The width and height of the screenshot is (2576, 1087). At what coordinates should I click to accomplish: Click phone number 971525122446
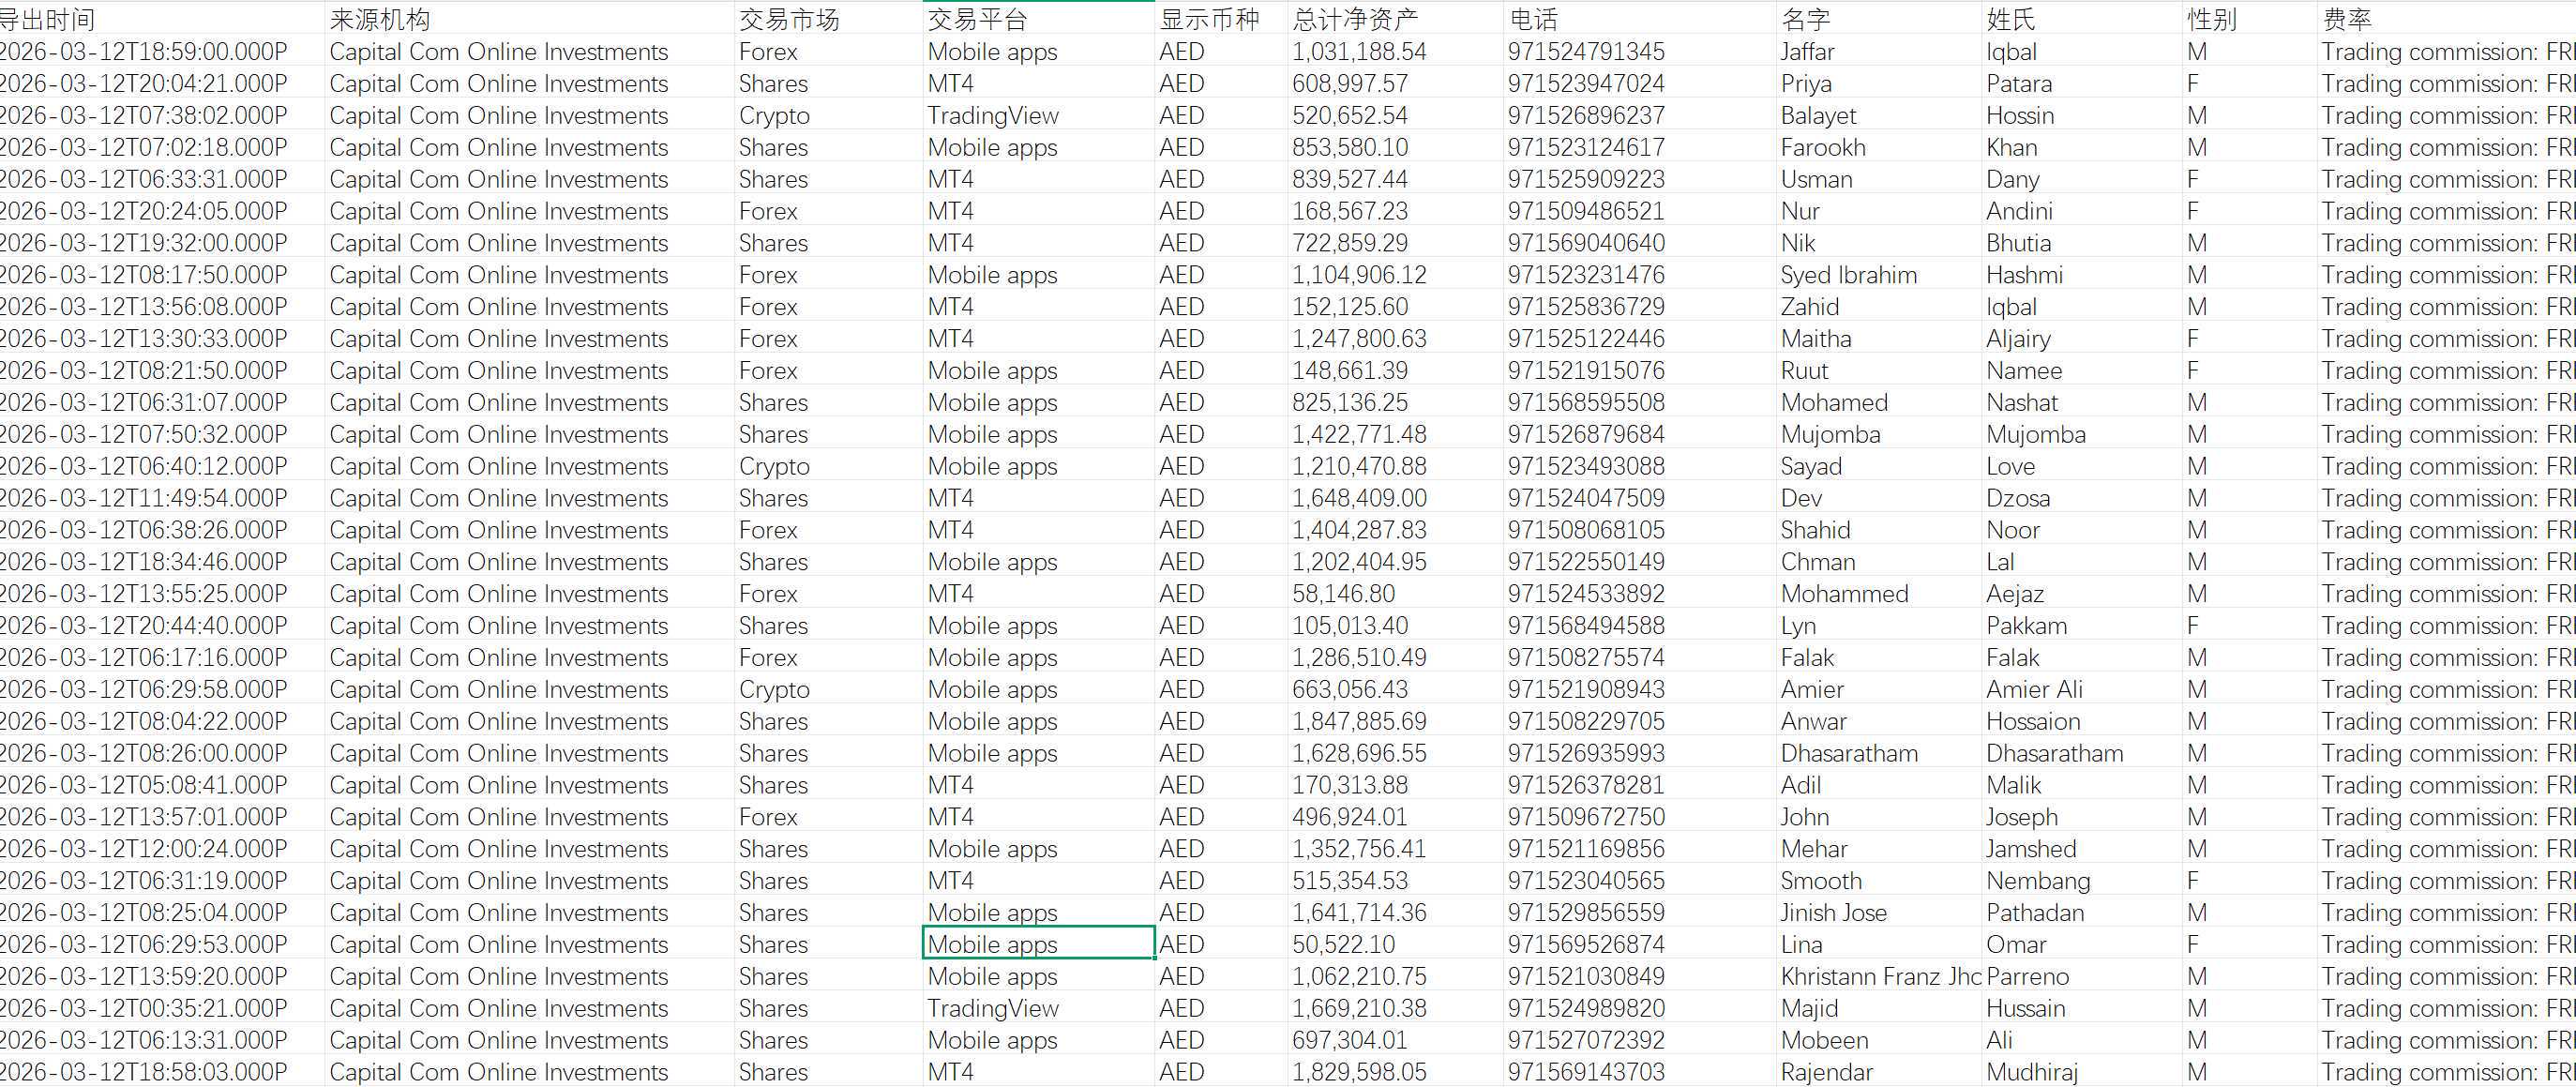tap(1639, 339)
